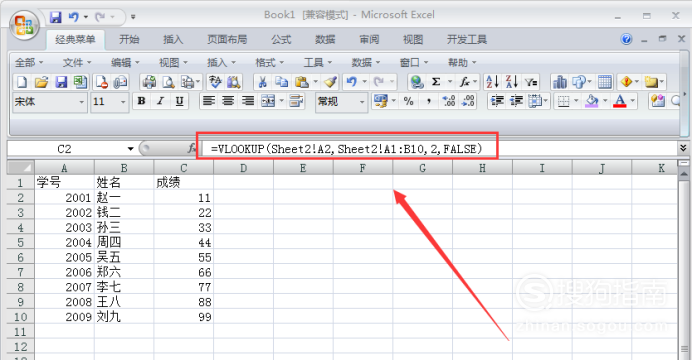Screen dimensions: 692x360
Task: Toggle align text left
Action: (x=208, y=101)
